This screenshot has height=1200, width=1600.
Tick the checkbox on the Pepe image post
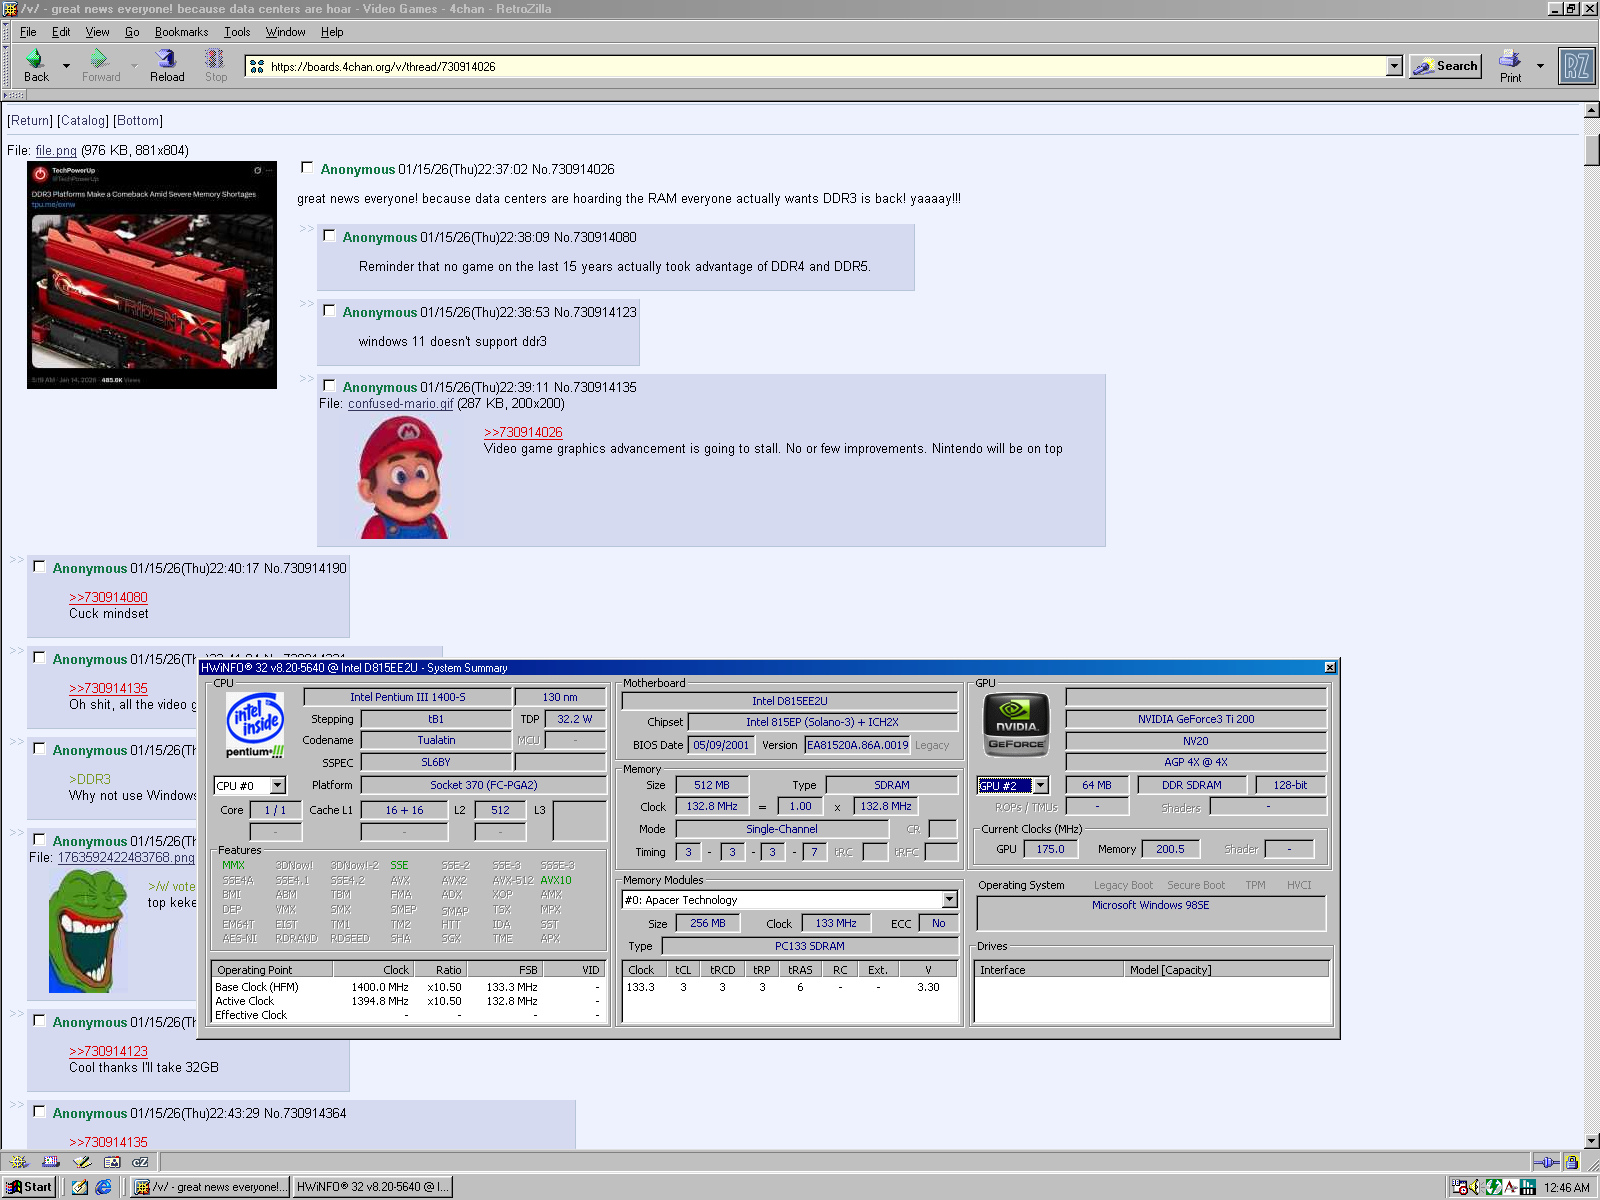click(x=39, y=840)
